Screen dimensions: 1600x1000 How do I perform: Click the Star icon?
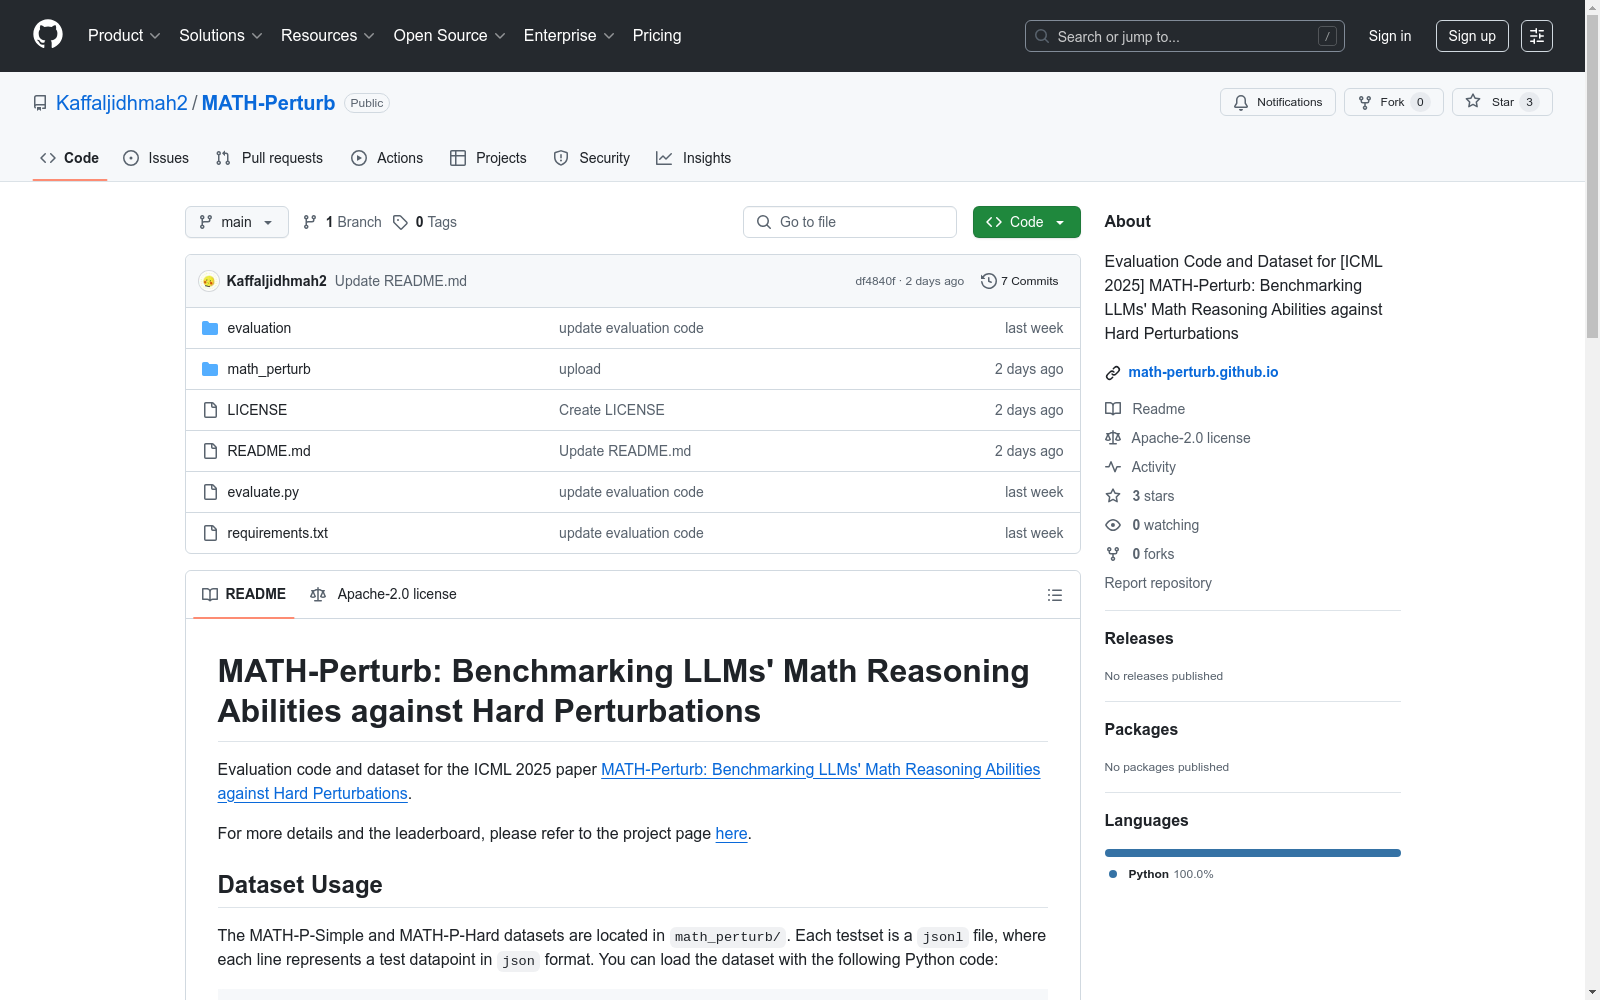[x=1473, y=101]
